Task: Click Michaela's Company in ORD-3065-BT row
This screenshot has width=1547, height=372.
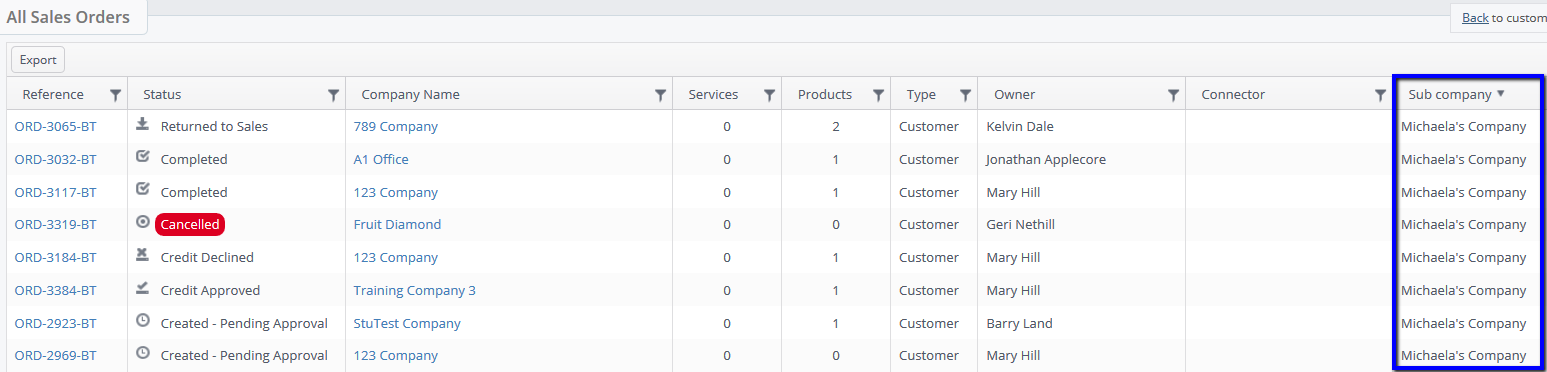Action: point(1464,127)
